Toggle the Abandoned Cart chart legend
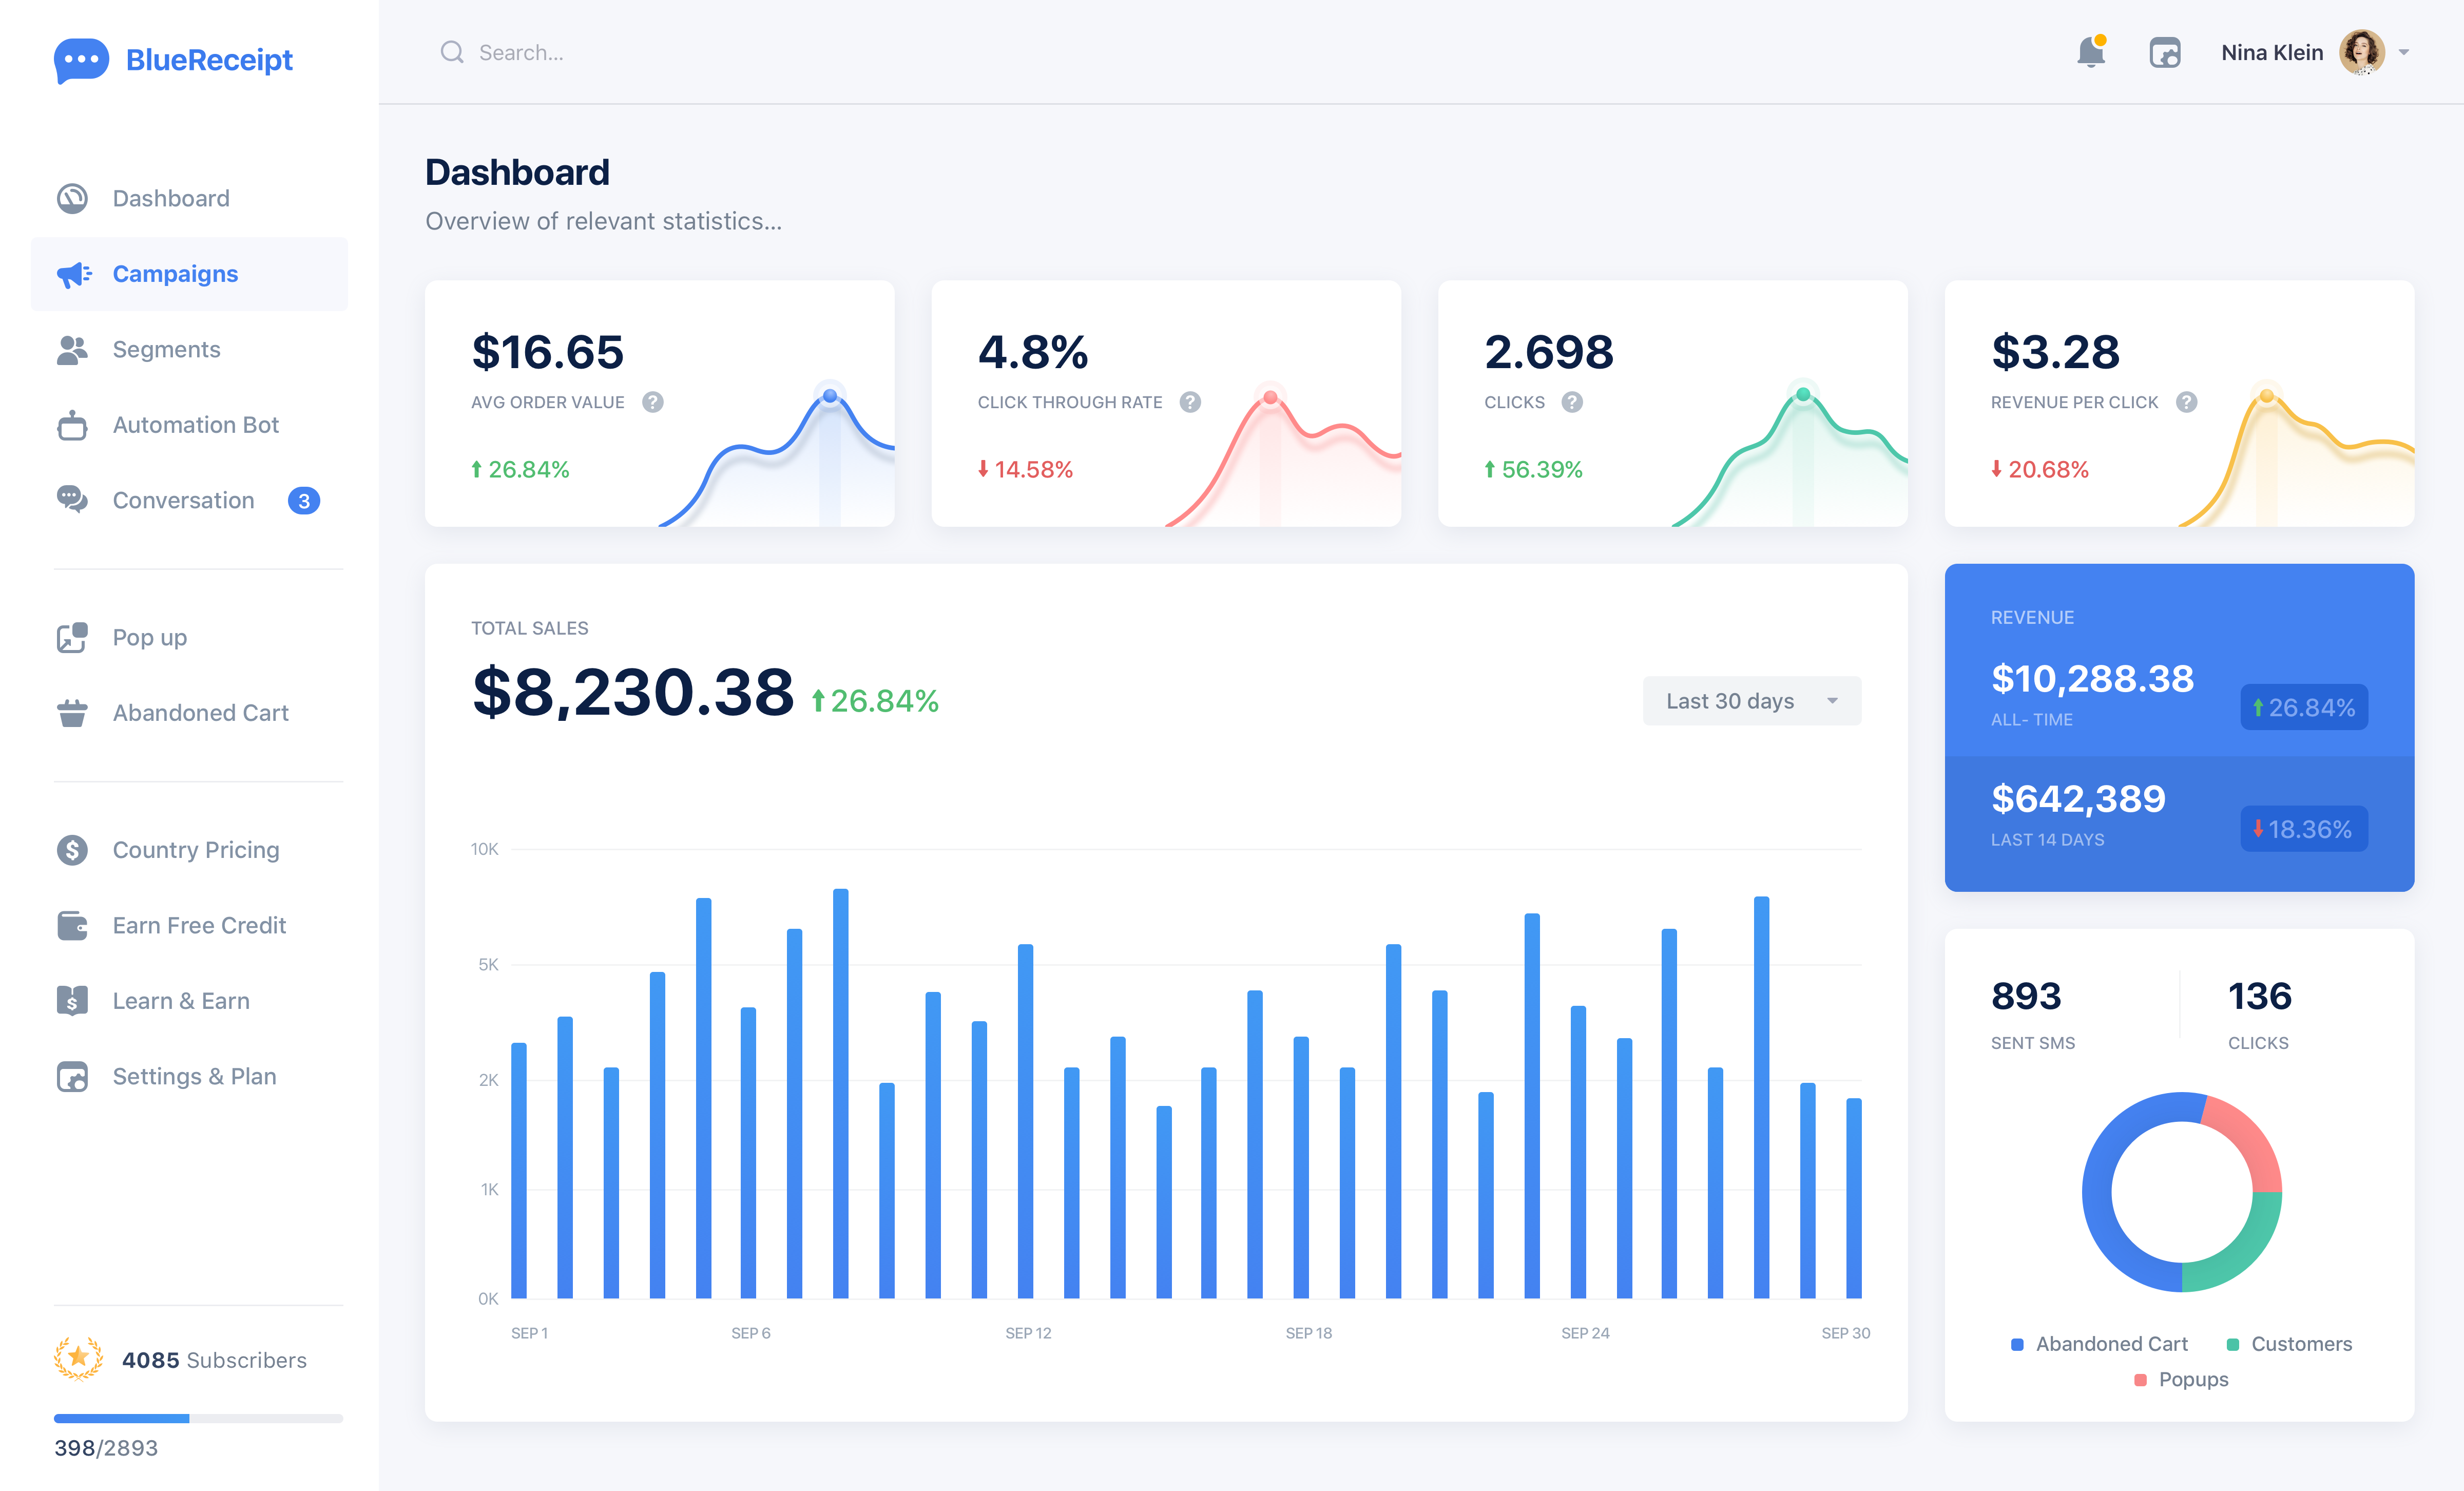2464x1491 pixels. pyautogui.click(x=2099, y=1344)
